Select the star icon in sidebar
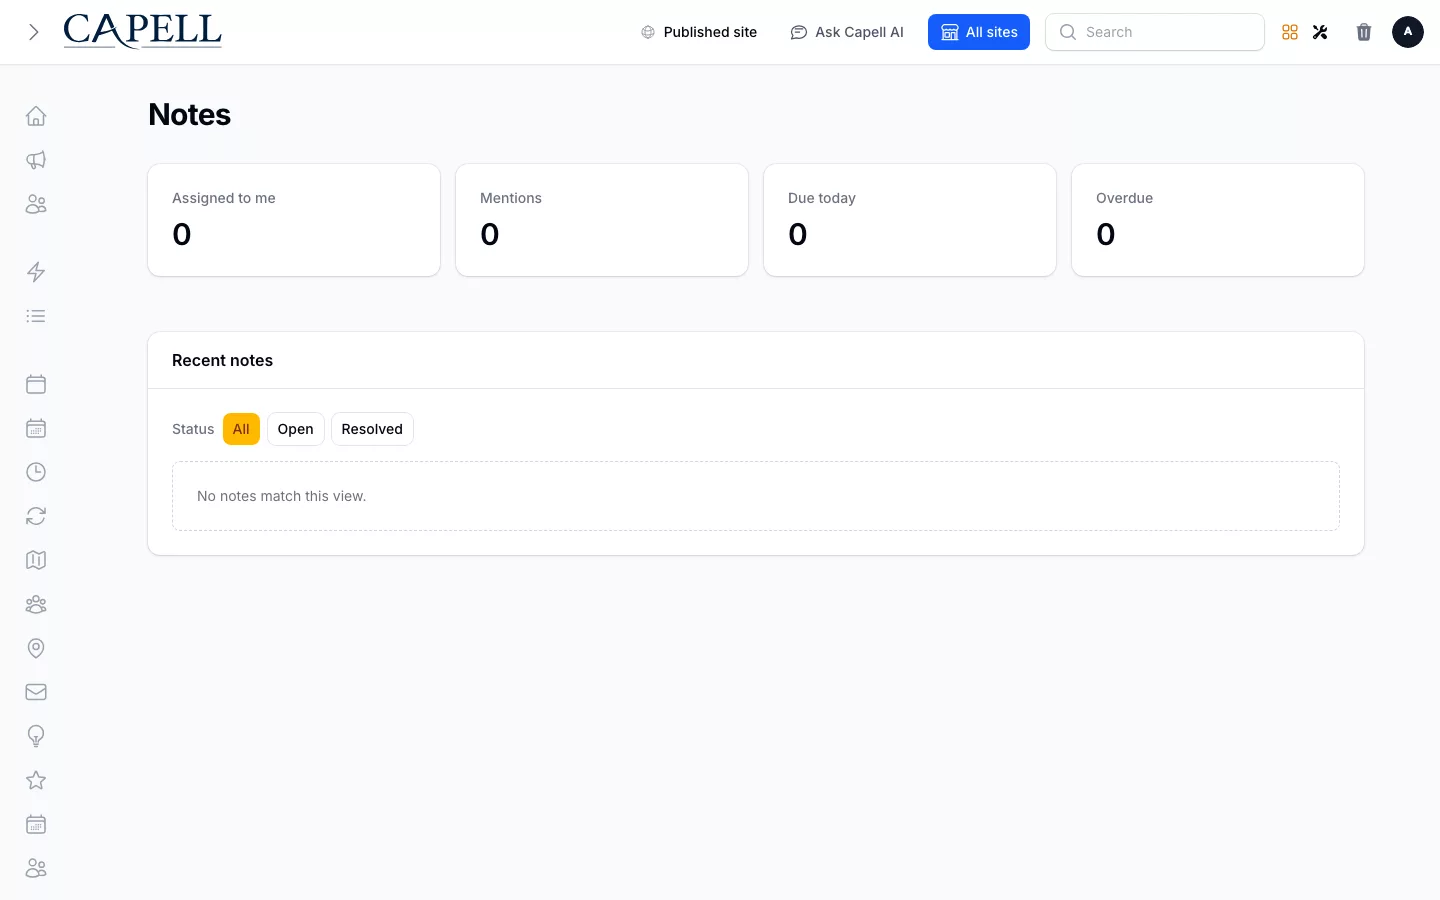Image resolution: width=1440 pixels, height=900 pixels. point(36,780)
